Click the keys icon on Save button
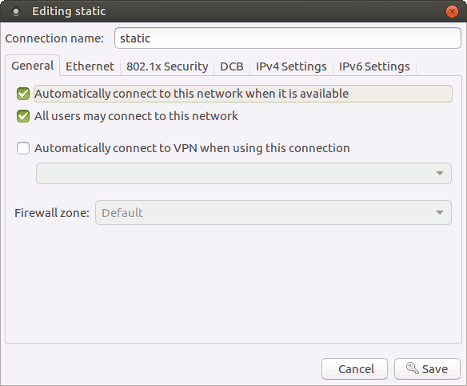 (x=412, y=368)
